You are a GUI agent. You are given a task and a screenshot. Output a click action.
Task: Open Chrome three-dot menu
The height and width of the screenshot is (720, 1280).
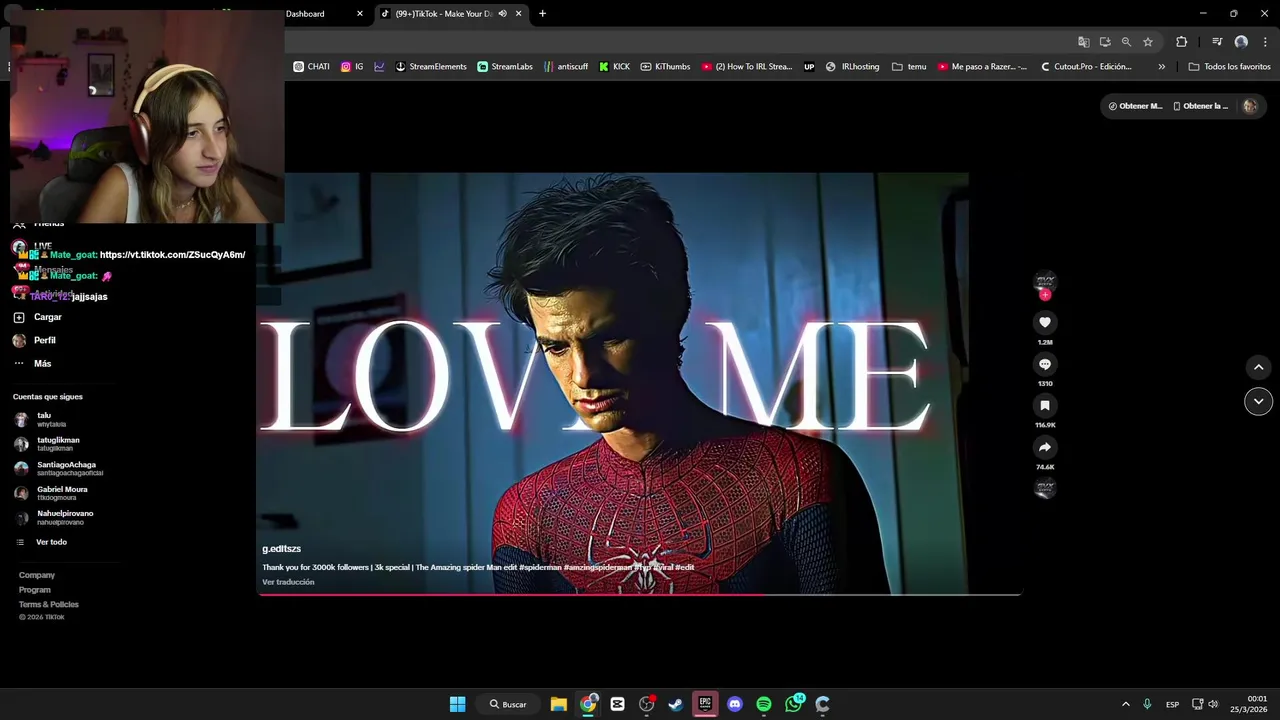click(x=1265, y=42)
